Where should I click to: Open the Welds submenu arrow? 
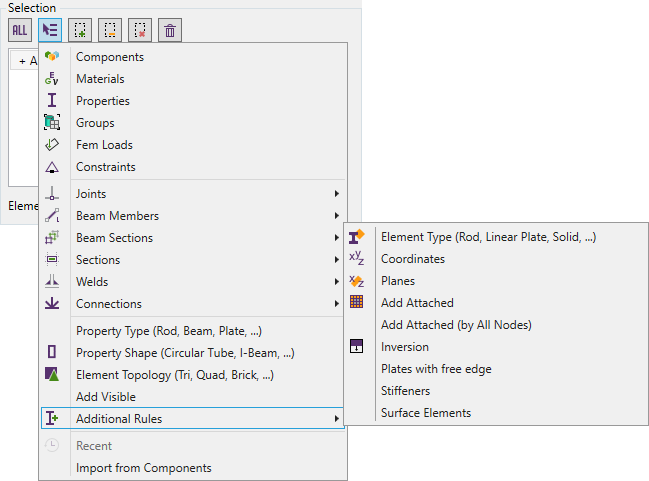[336, 282]
